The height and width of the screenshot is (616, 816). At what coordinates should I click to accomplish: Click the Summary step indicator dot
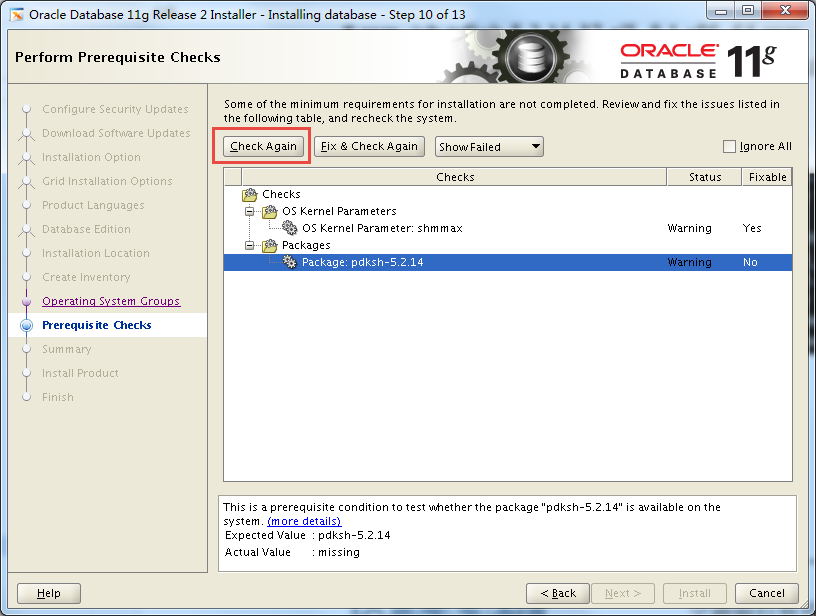[27, 349]
